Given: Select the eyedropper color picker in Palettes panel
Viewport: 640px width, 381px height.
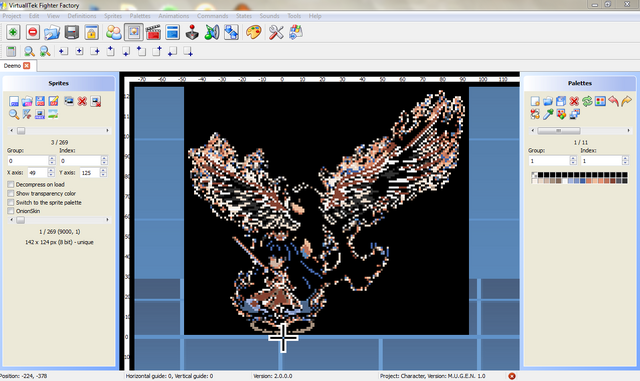Looking at the screenshot, I should [548, 114].
